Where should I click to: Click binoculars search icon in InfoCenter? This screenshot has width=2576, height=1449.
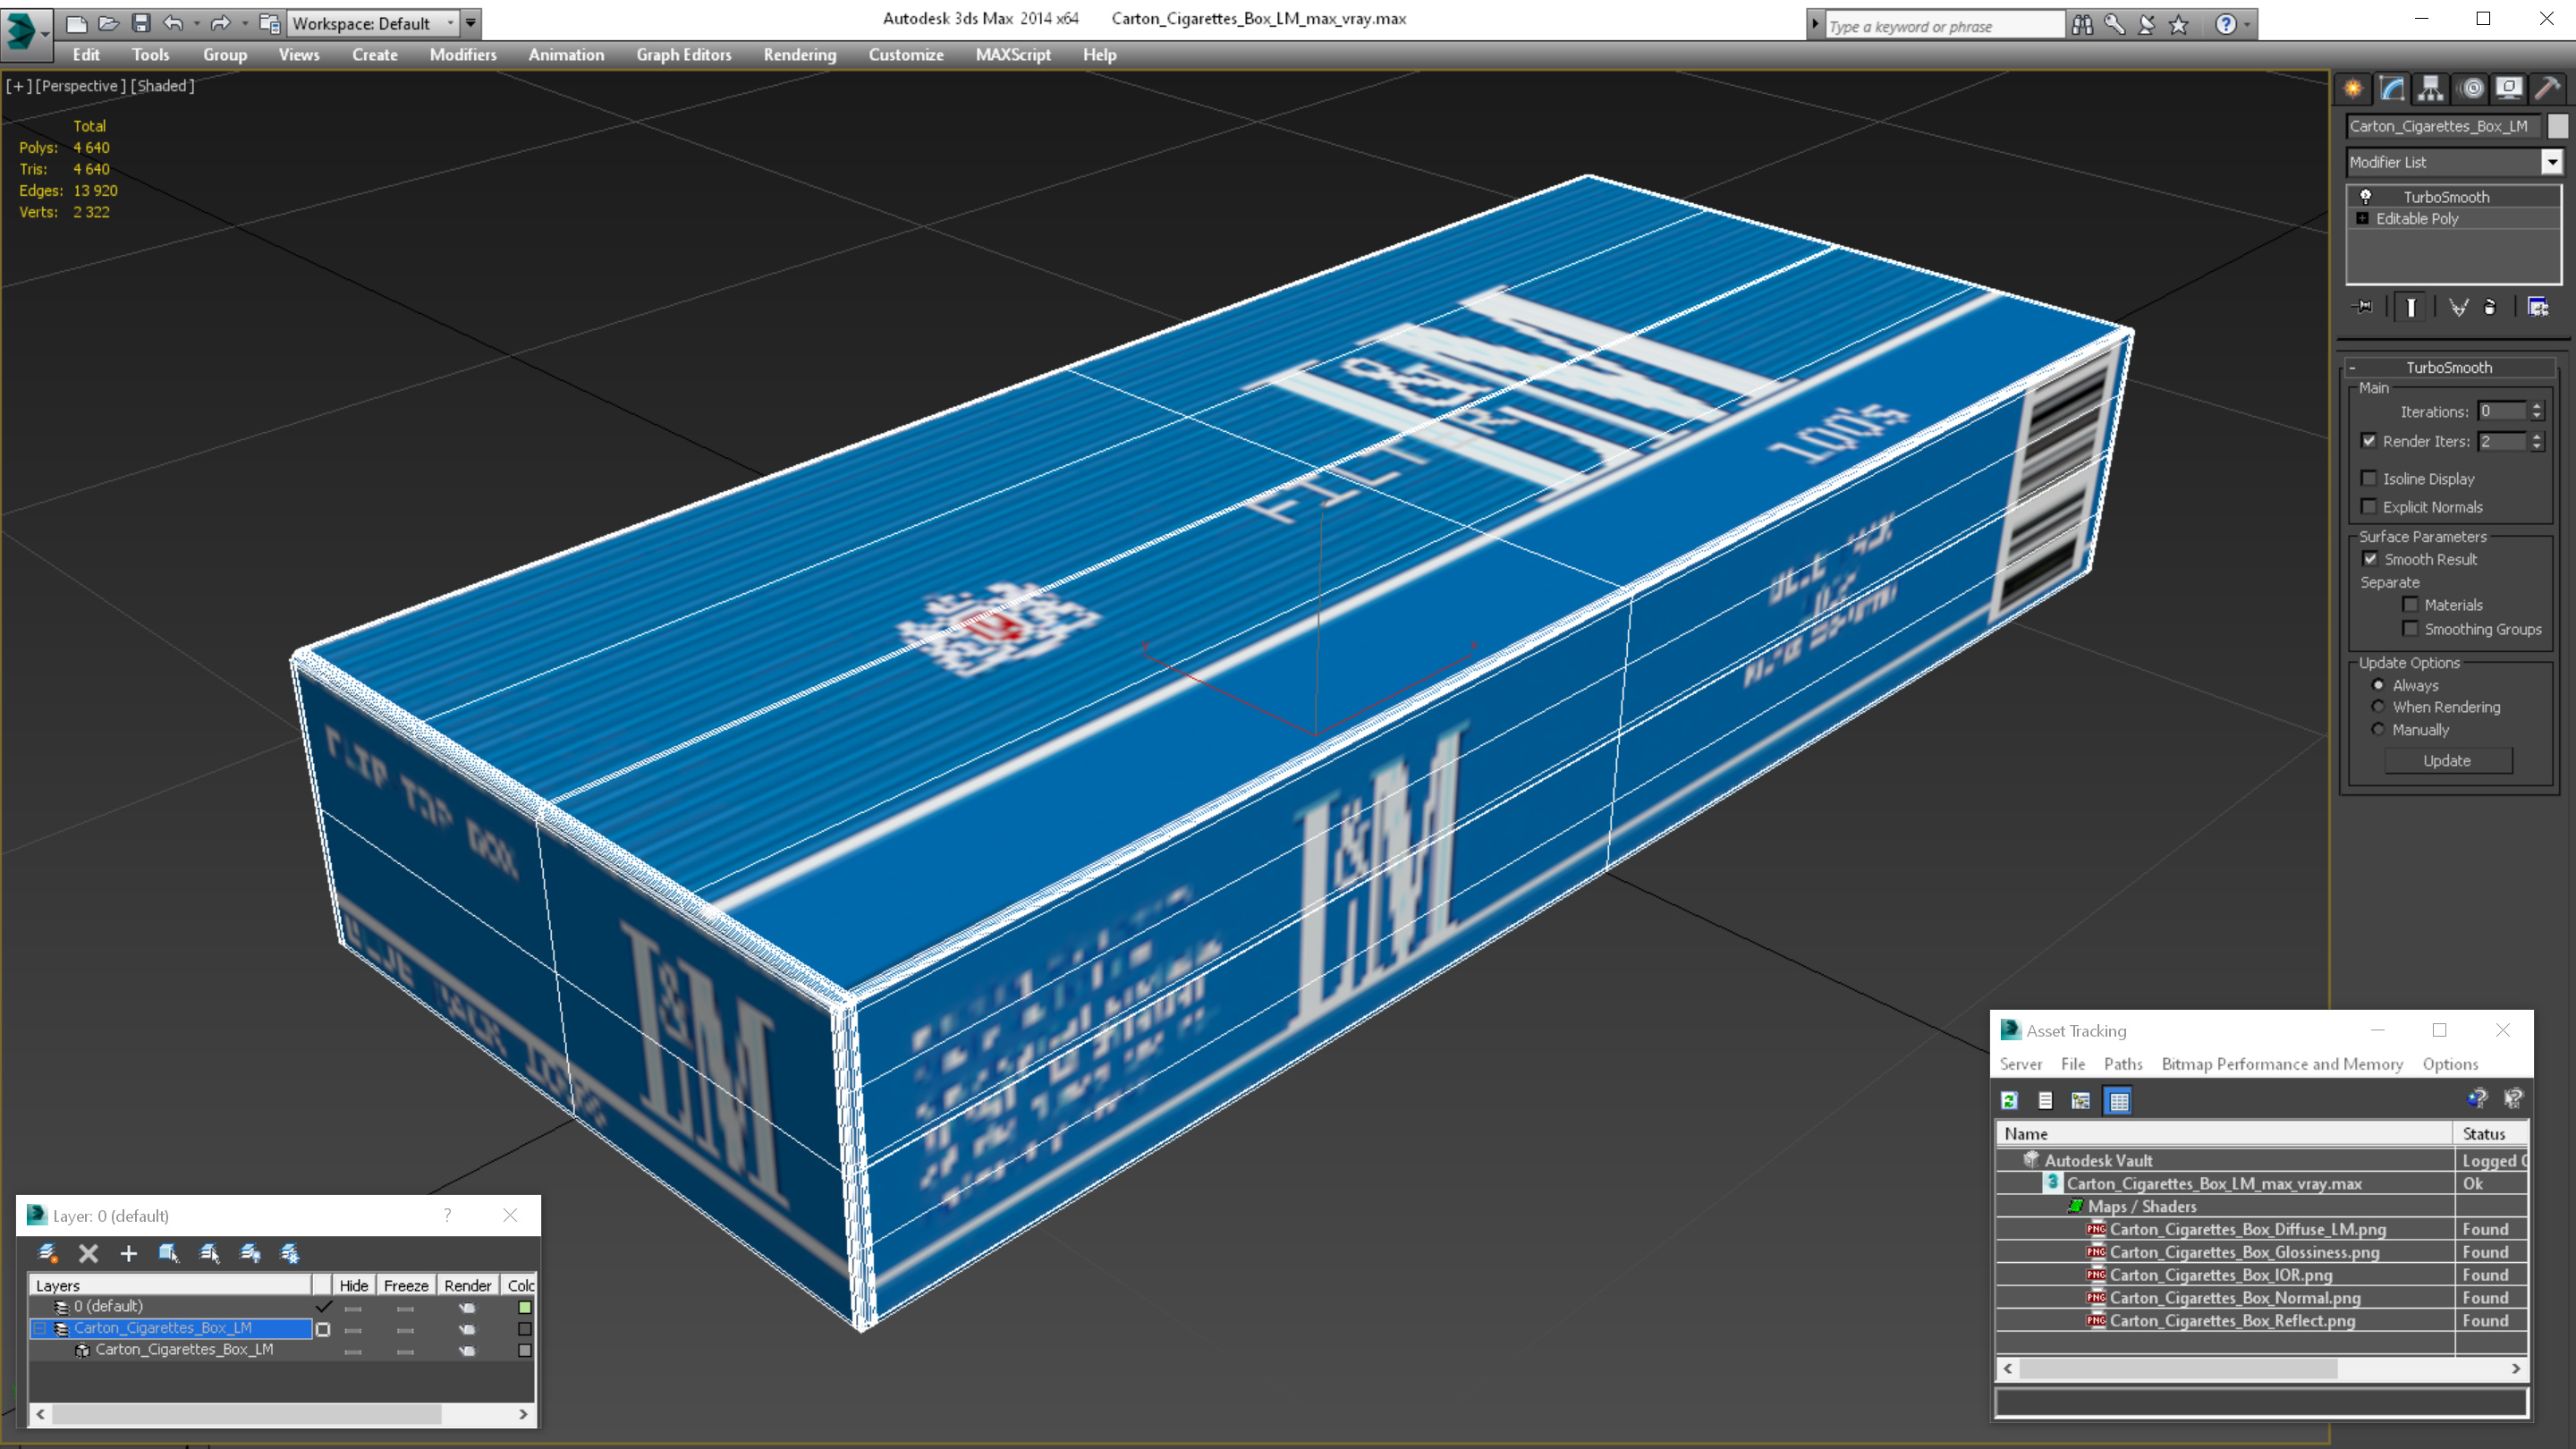point(2082,25)
